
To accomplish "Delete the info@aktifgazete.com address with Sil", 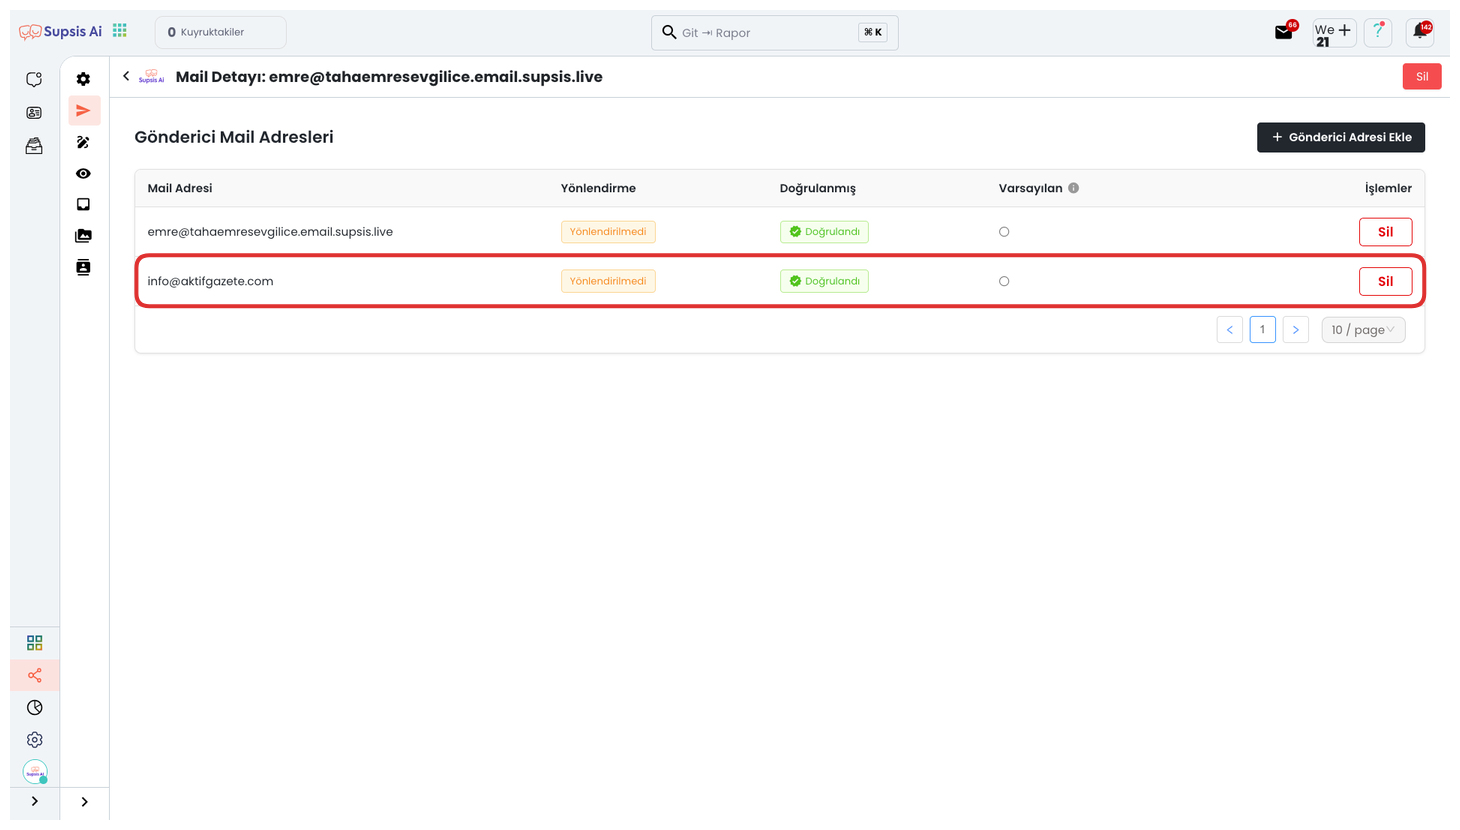I will [1384, 282].
